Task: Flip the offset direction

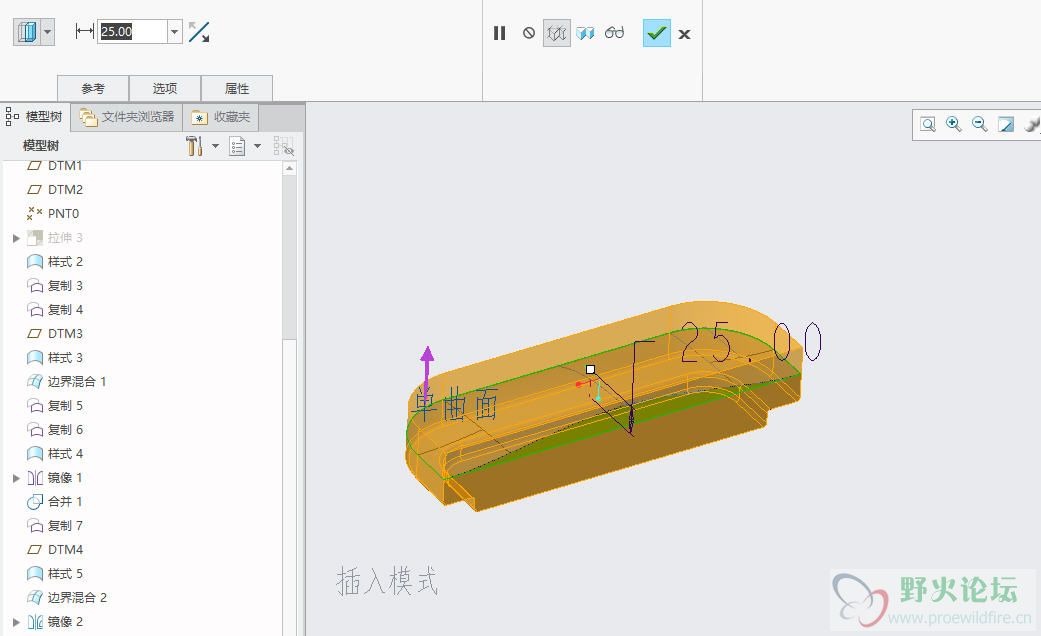Action: tap(199, 31)
